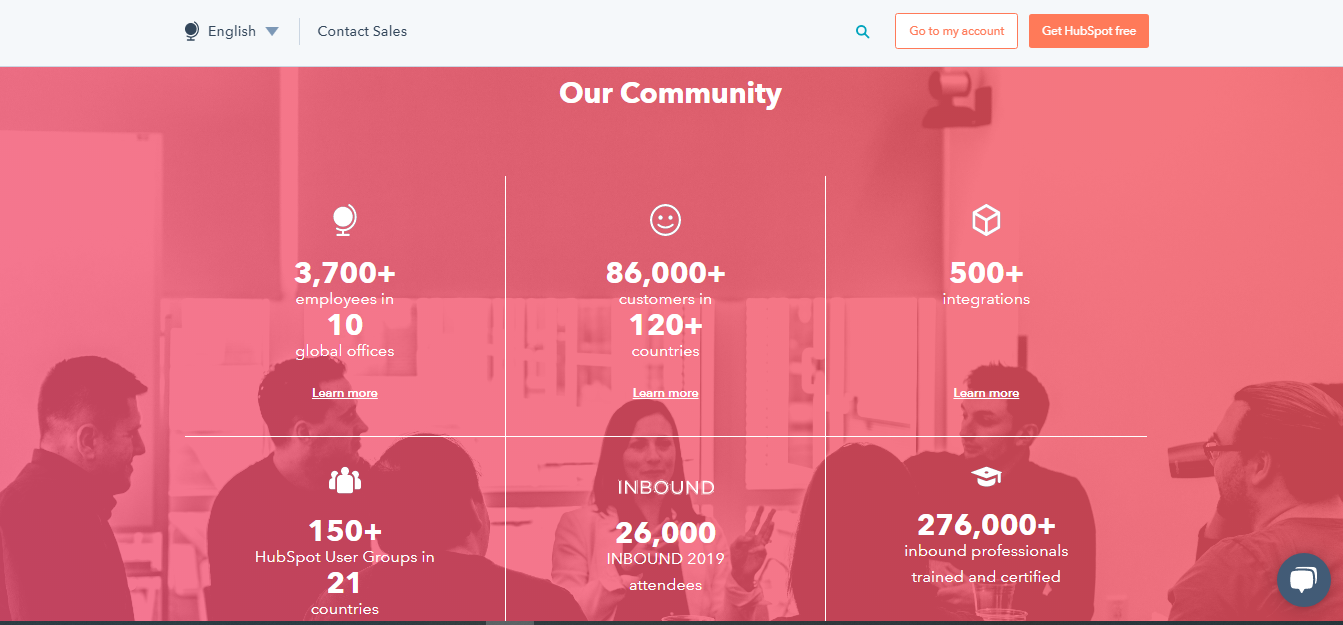This screenshot has height=625, width=1343.
Task: Click the 21 countries number
Action: coord(344,583)
